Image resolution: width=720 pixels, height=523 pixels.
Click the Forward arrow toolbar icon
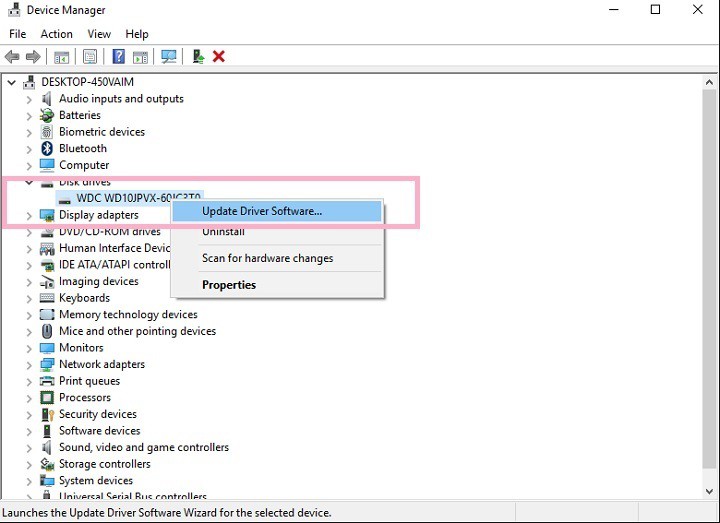pos(33,57)
